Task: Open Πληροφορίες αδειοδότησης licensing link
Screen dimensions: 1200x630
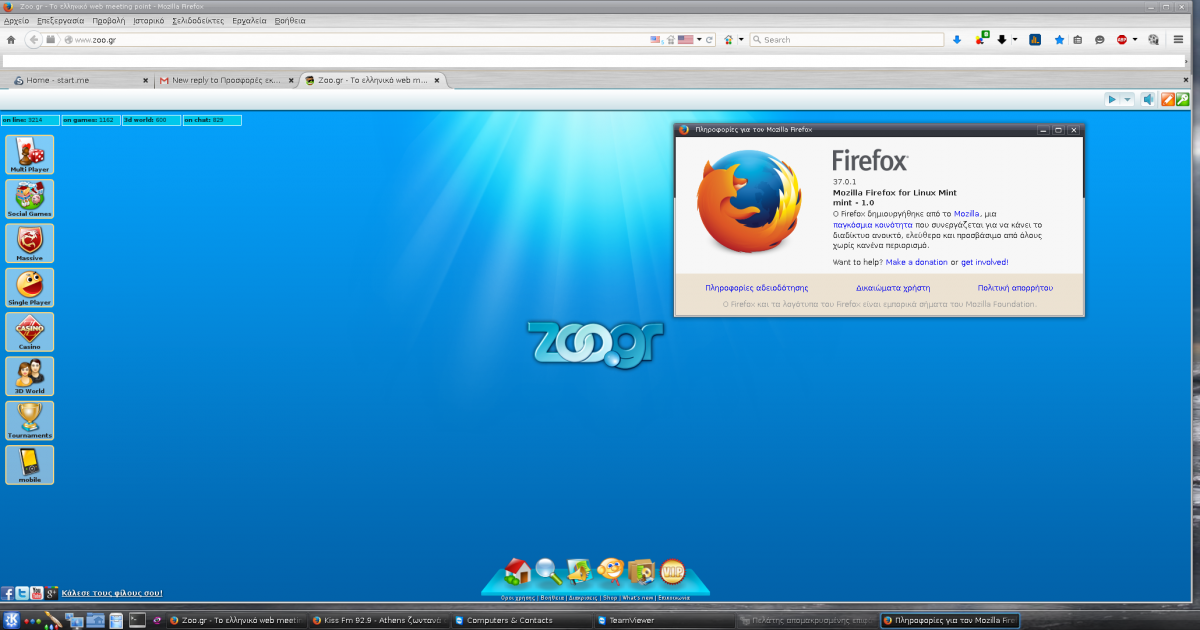Action: pyautogui.click(x=757, y=288)
